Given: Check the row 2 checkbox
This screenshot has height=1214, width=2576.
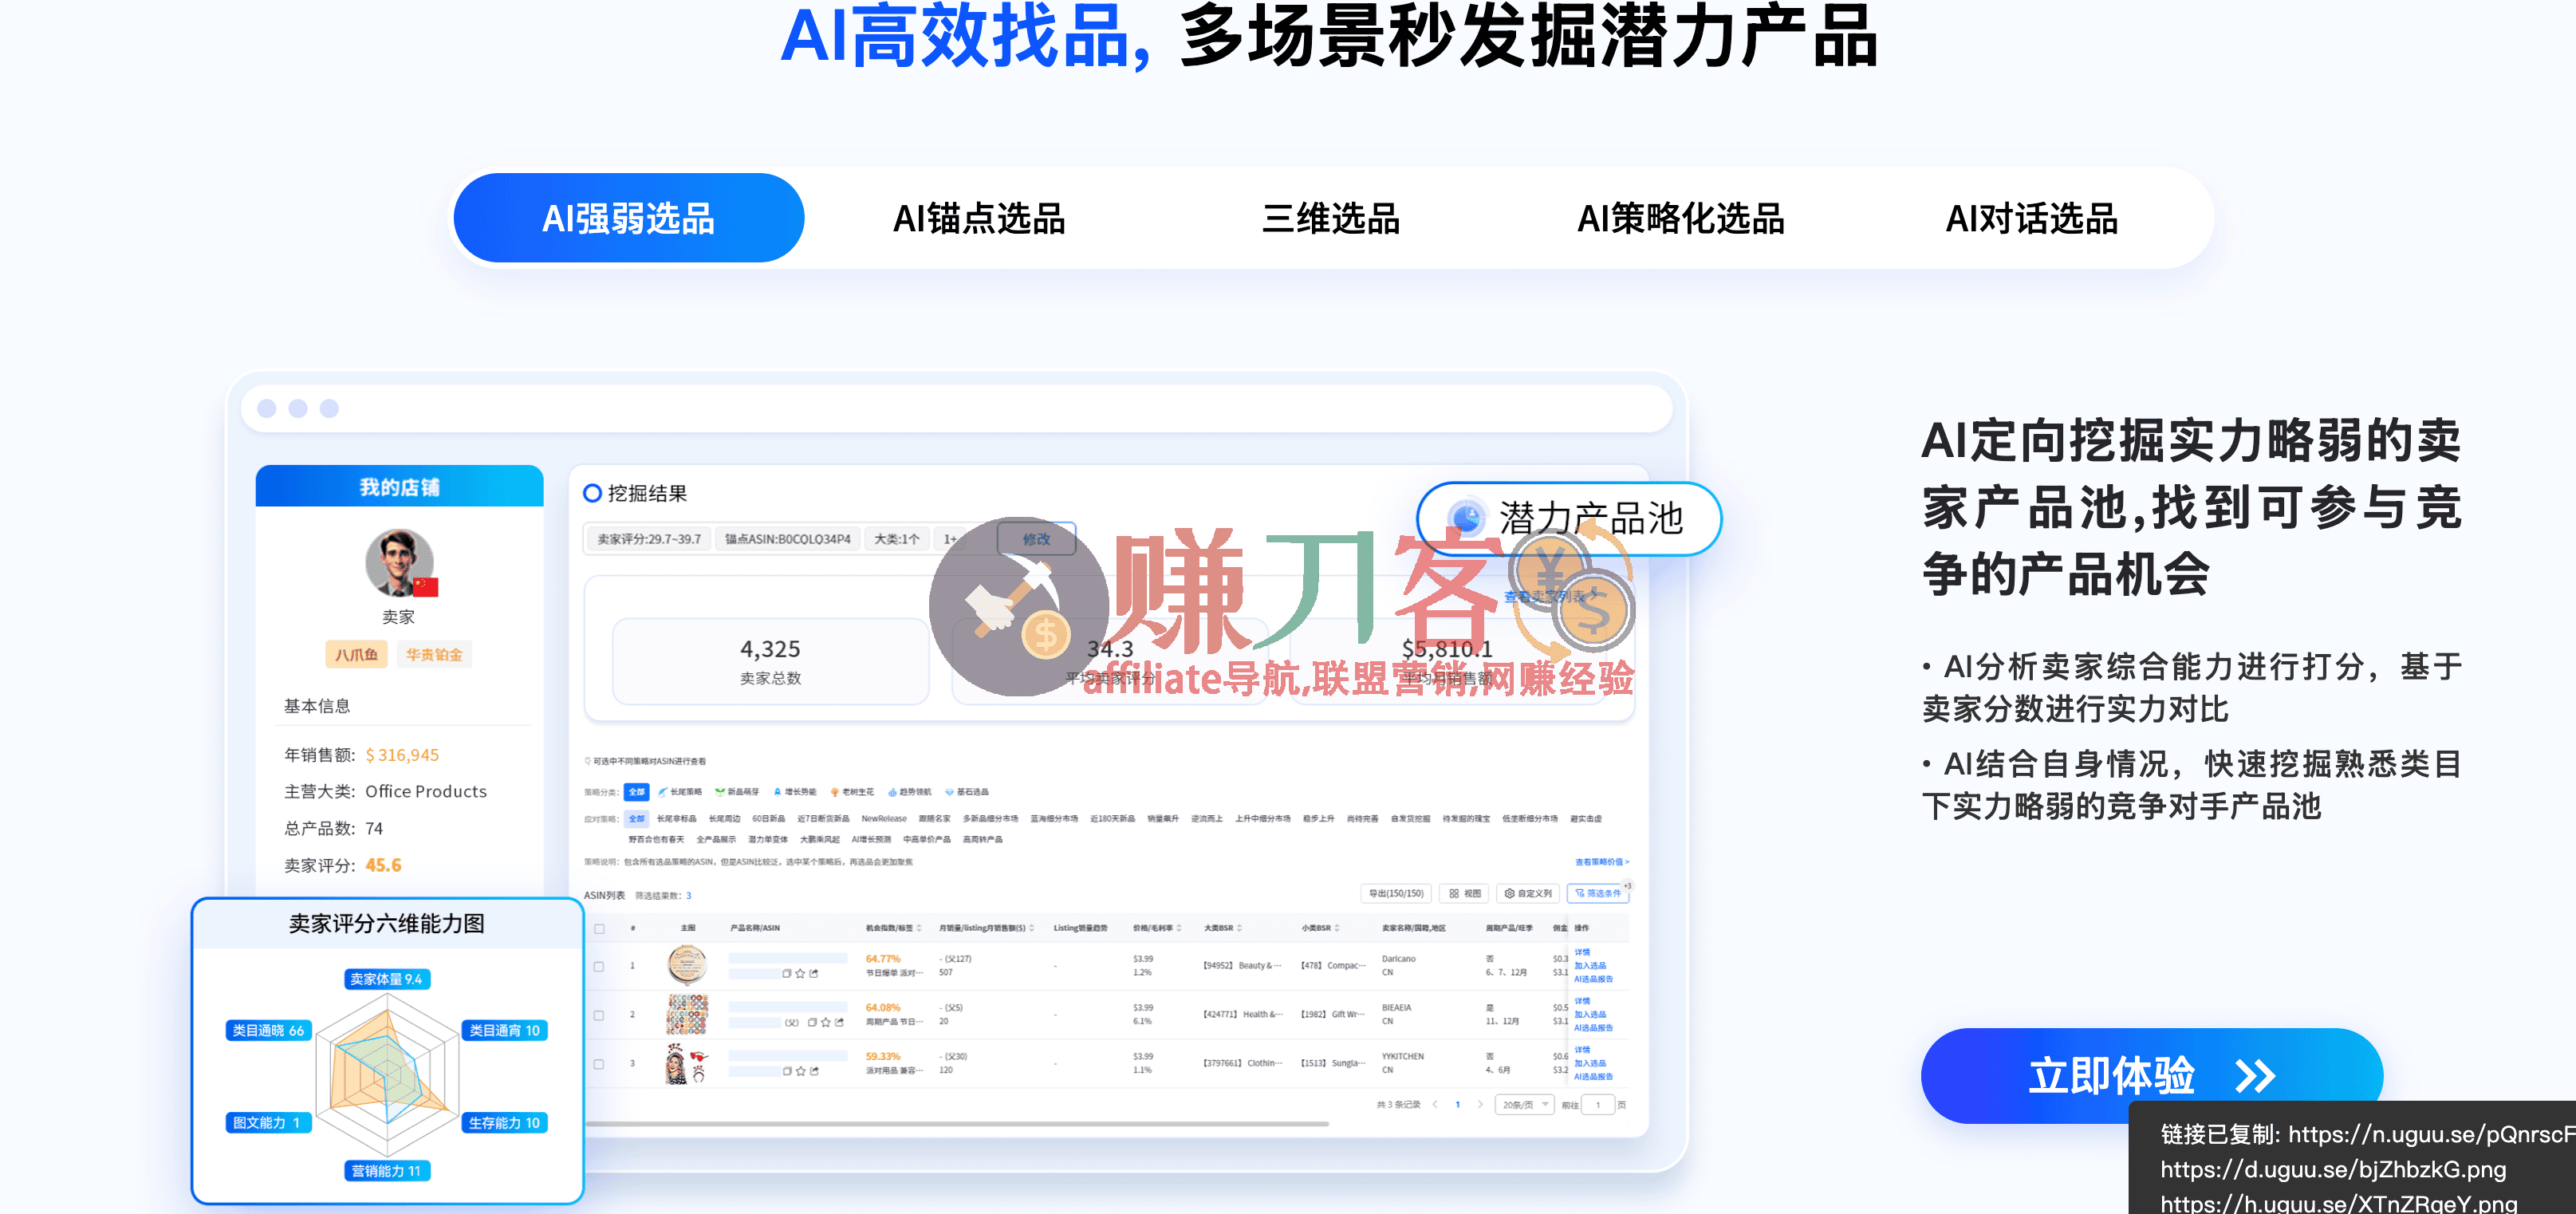Looking at the screenshot, I should click(599, 1016).
